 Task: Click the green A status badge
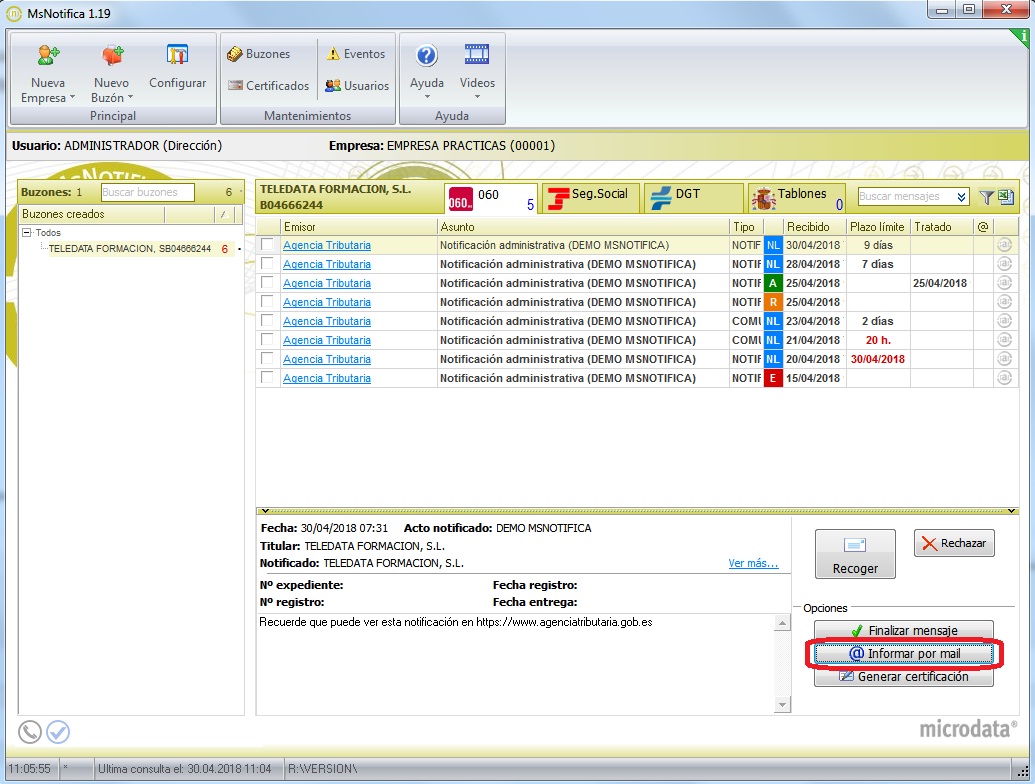click(773, 283)
